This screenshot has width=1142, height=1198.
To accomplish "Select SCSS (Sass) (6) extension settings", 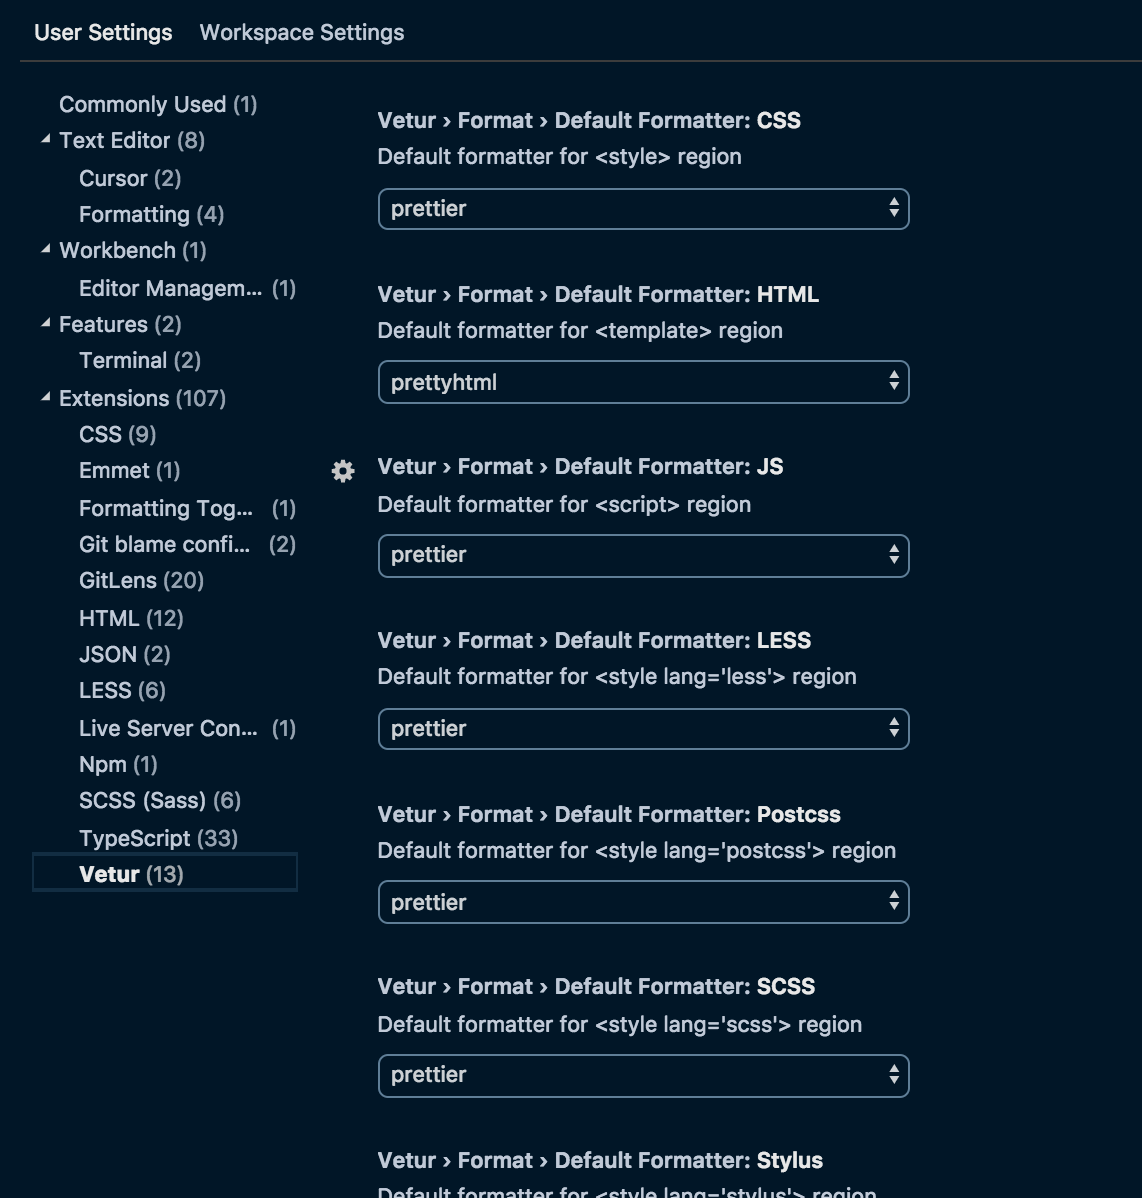I will (x=160, y=801).
